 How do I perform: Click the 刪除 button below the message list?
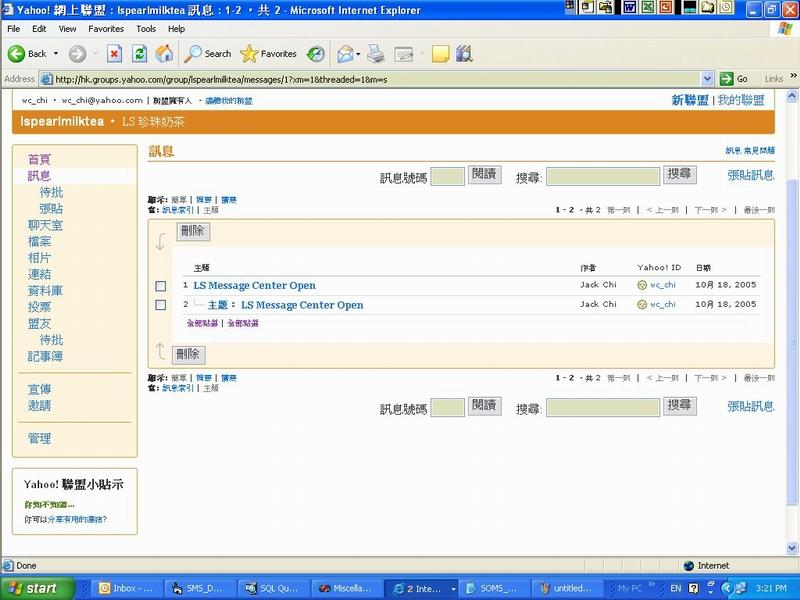(x=188, y=355)
